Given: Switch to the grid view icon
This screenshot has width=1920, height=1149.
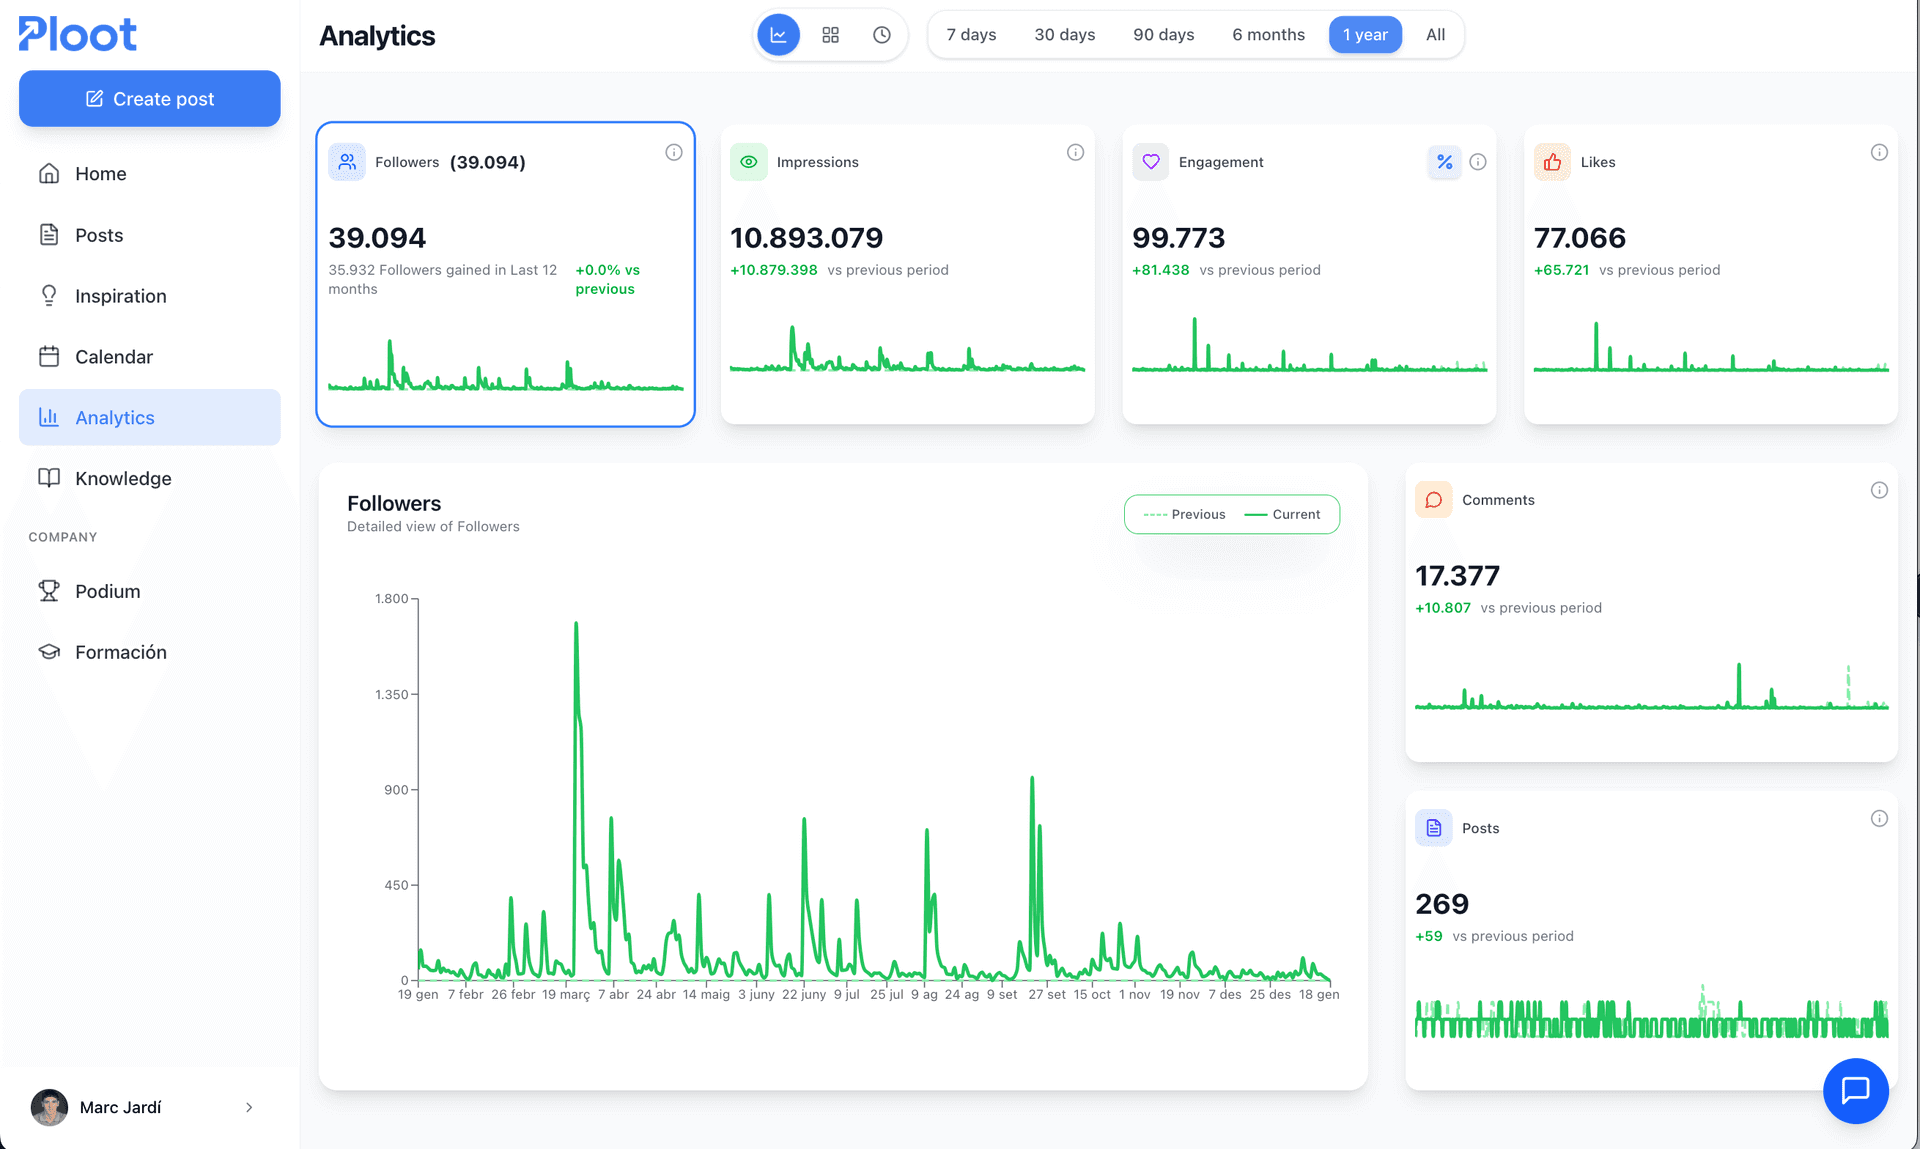Looking at the screenshot, I should [x=830, y=35].
